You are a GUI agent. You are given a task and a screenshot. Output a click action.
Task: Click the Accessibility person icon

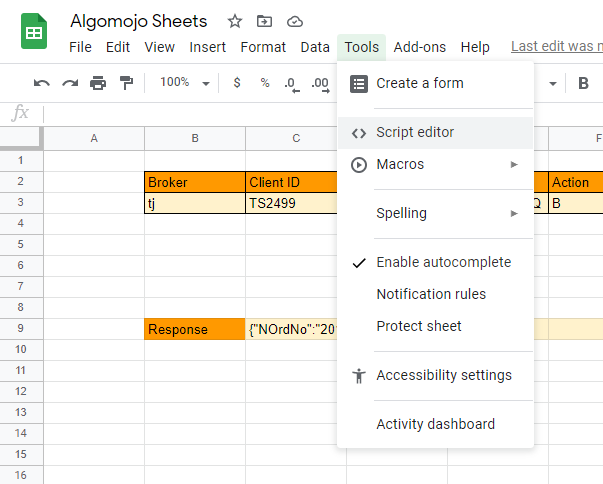(x=359, y=376)
